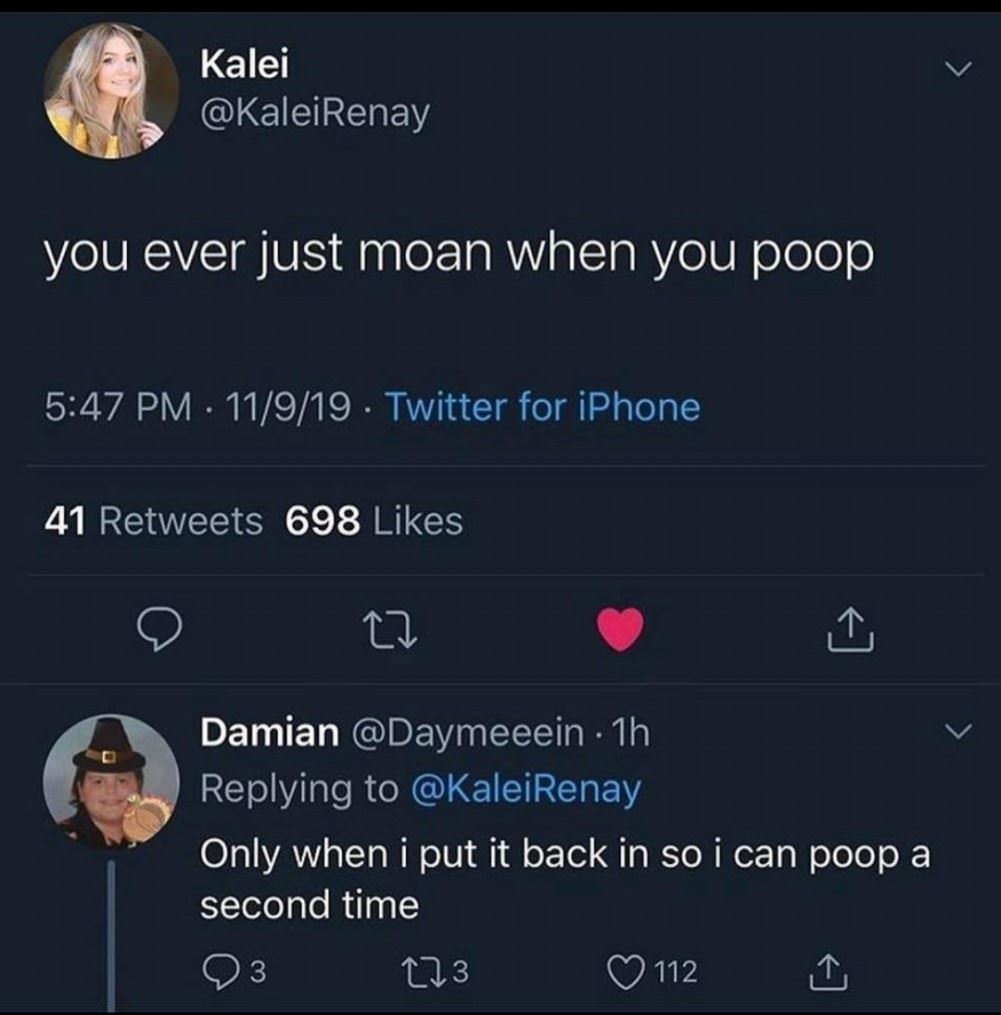Screen dimensions: 1001x1015
Task: Share Damian's reply
Action: [x=826, y=970]
